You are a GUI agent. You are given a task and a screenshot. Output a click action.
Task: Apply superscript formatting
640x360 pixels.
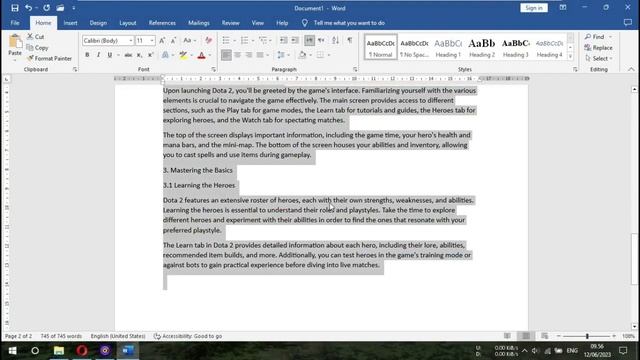[151, 55]
